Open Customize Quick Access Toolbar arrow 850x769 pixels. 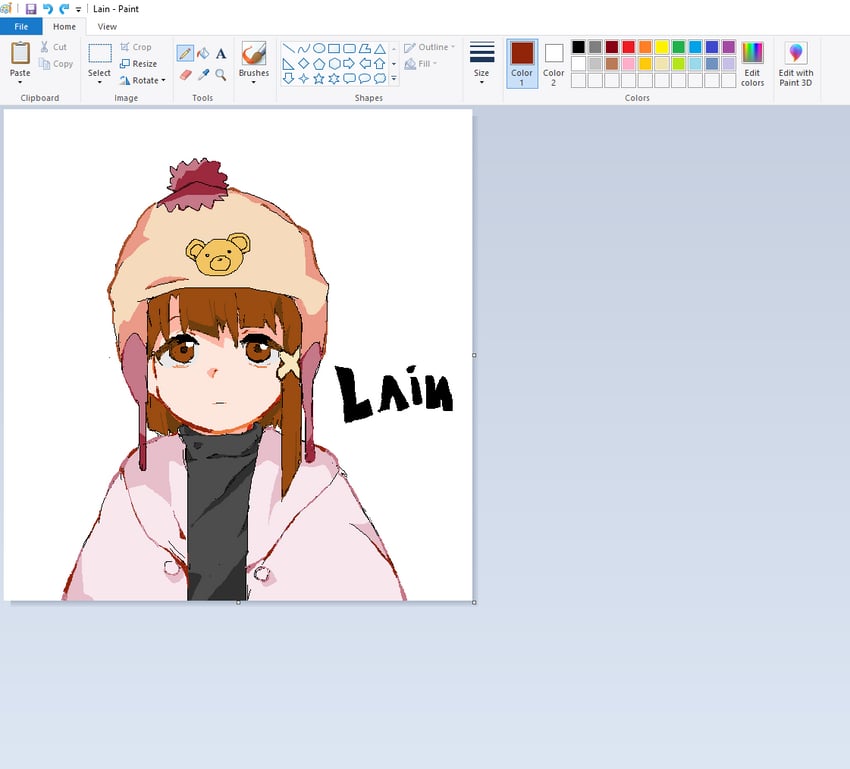point(79,9)
